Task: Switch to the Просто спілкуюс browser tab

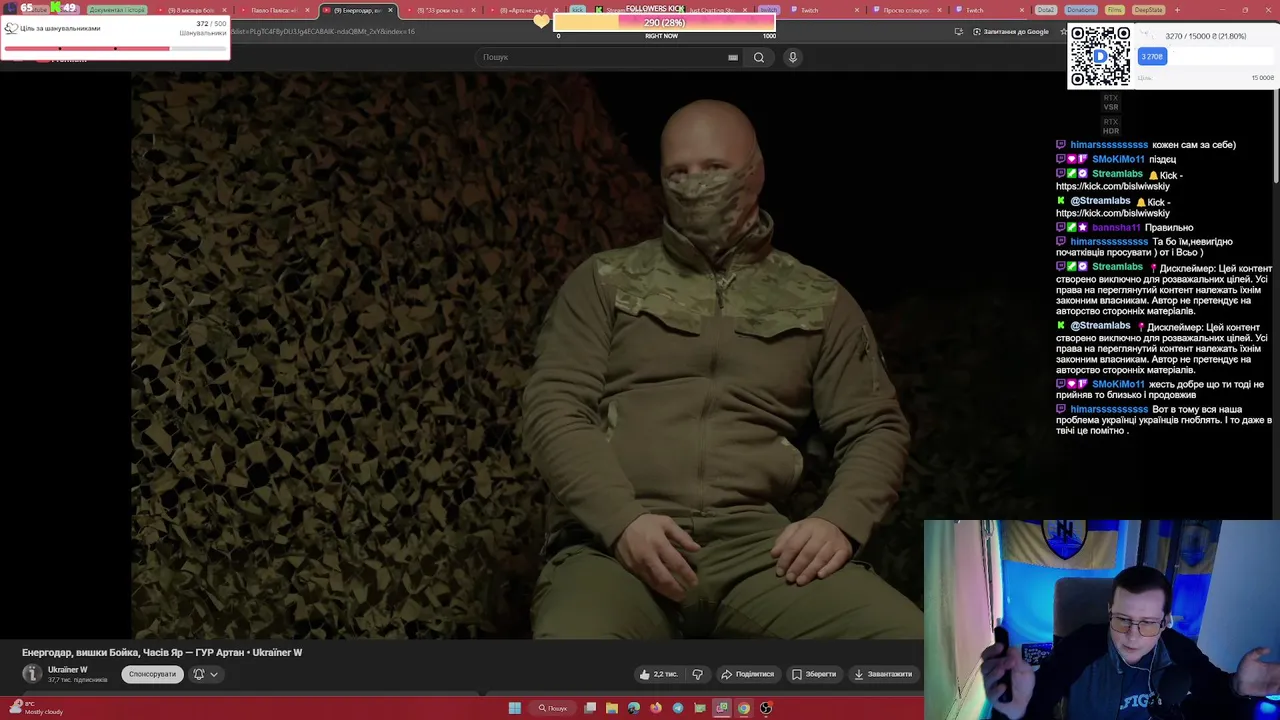Action: 905,10
